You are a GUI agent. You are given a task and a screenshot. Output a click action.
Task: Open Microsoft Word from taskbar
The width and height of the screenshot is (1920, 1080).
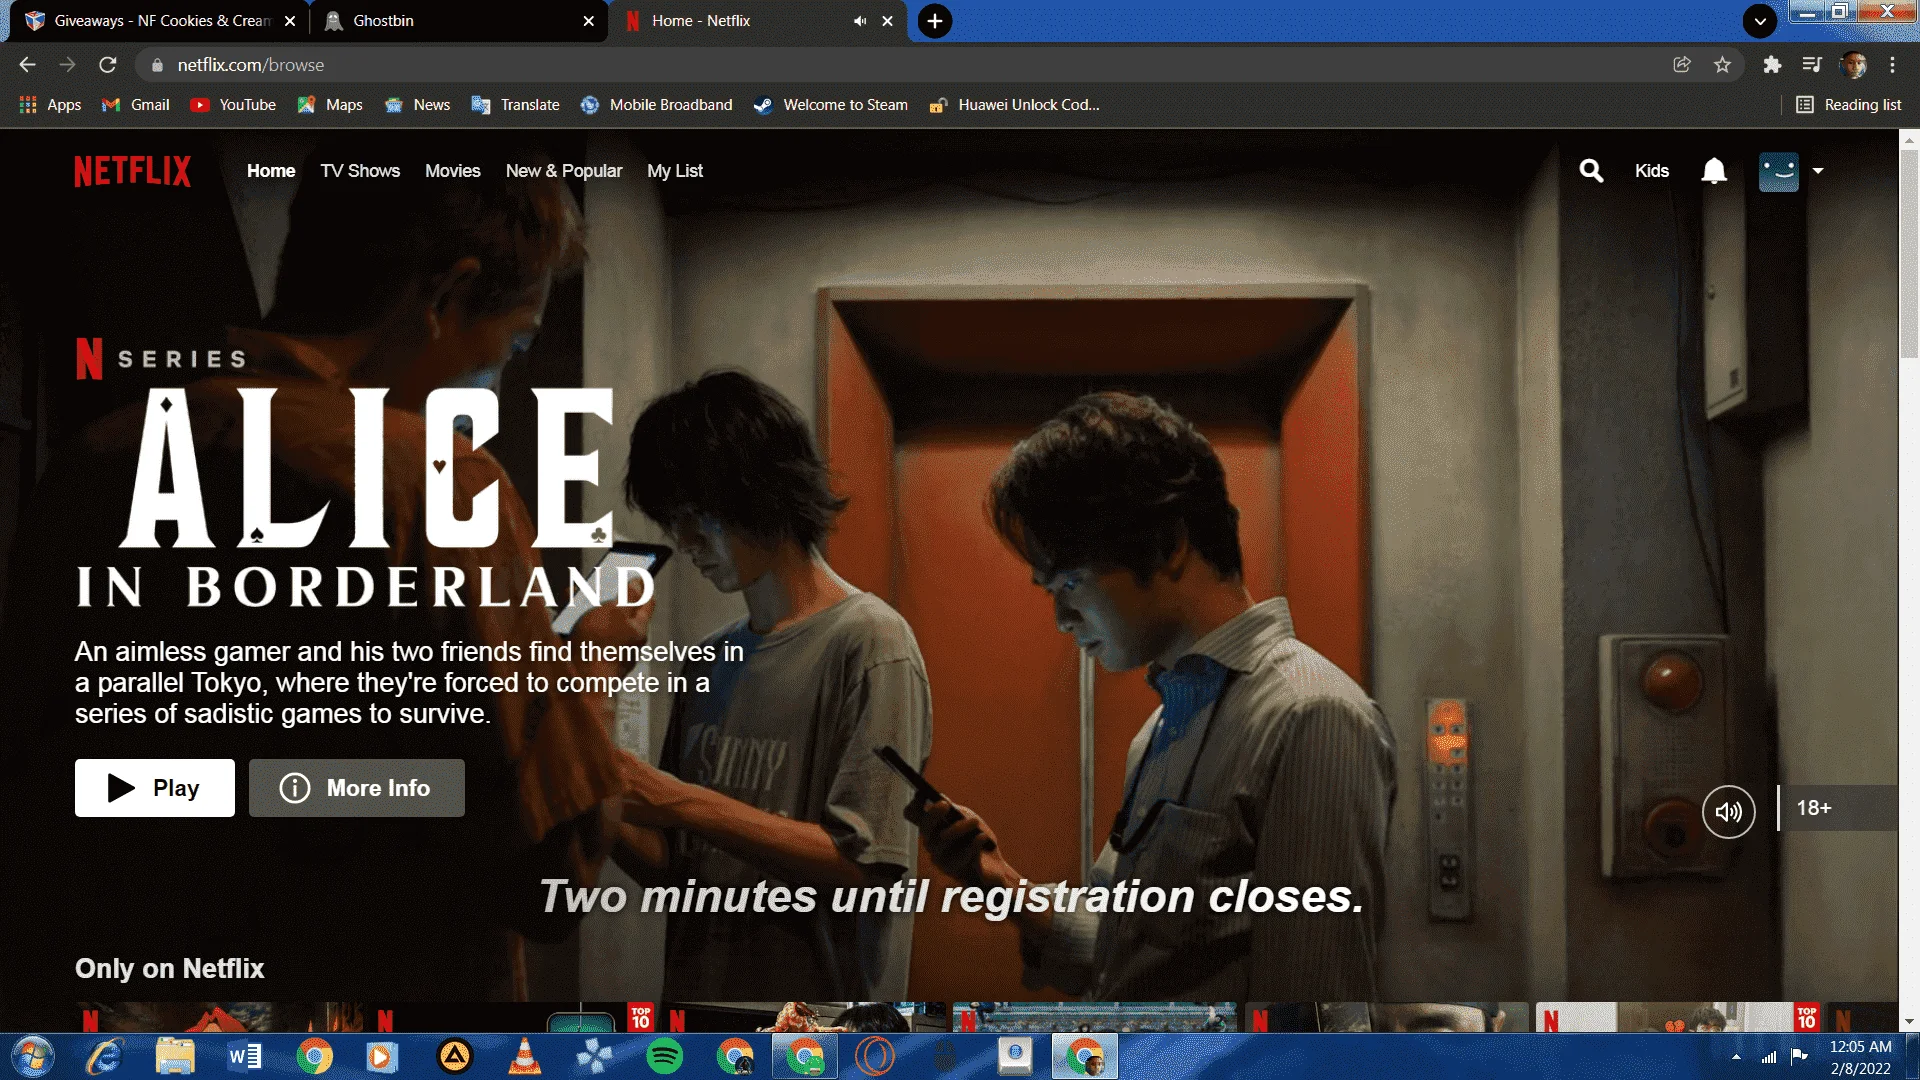point(245,1056)
